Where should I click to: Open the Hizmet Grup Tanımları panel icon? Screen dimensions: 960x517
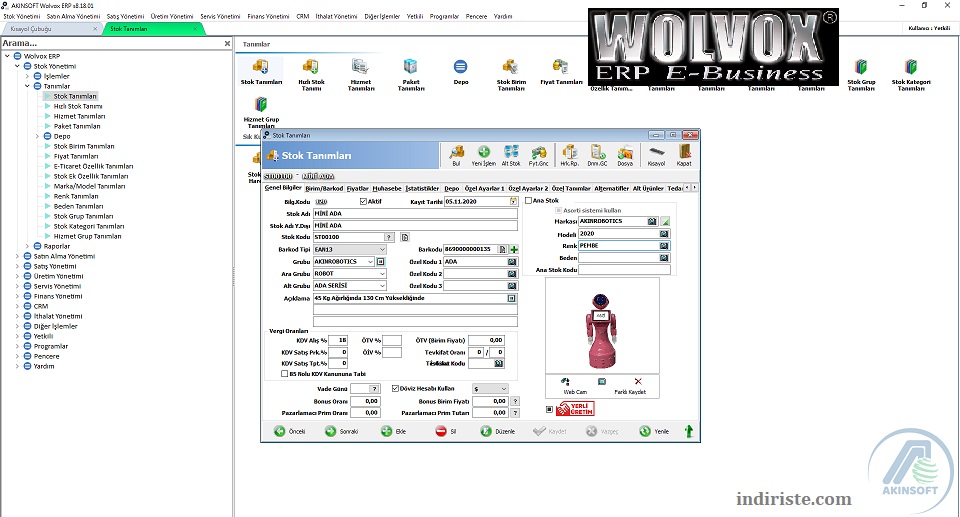click(x=261, y=113)
